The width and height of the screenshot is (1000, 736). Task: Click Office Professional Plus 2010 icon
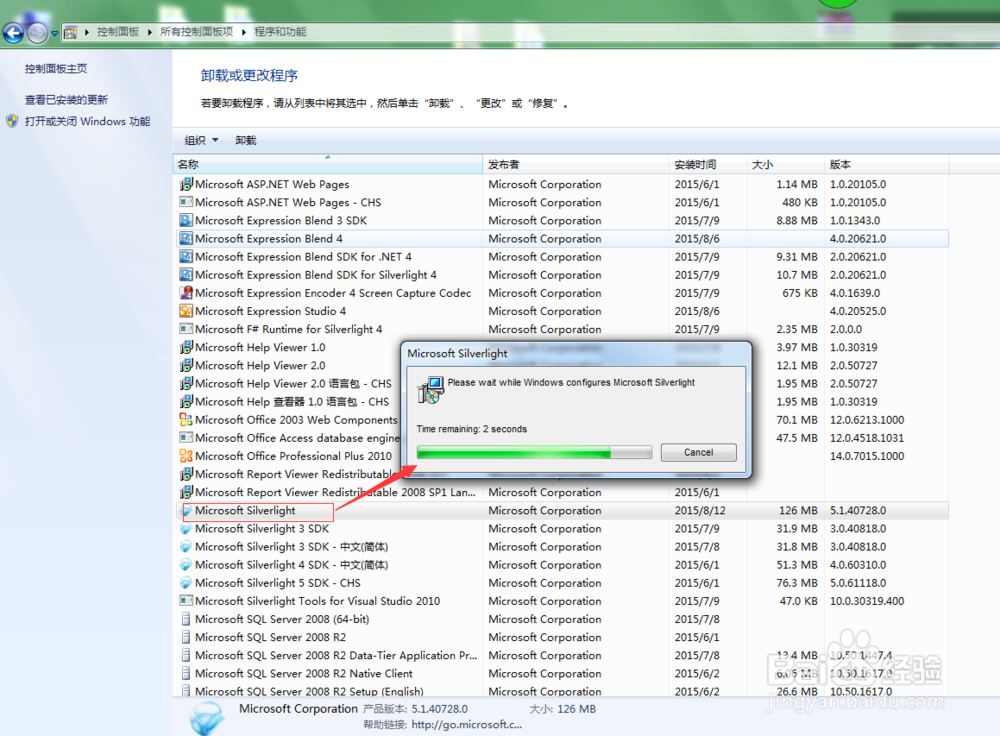pyautogui.click(x=186, y=456)
